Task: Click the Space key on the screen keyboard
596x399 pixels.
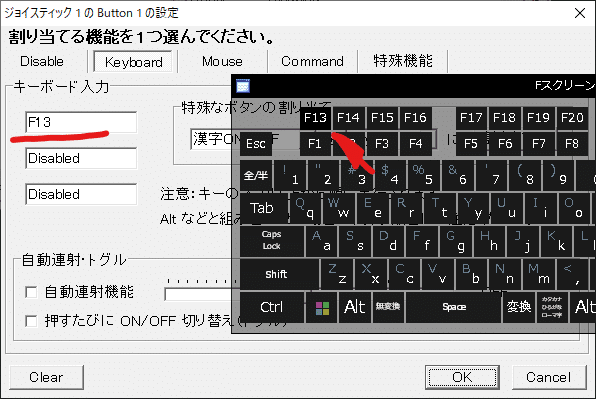Action: [x=453, y=307]
